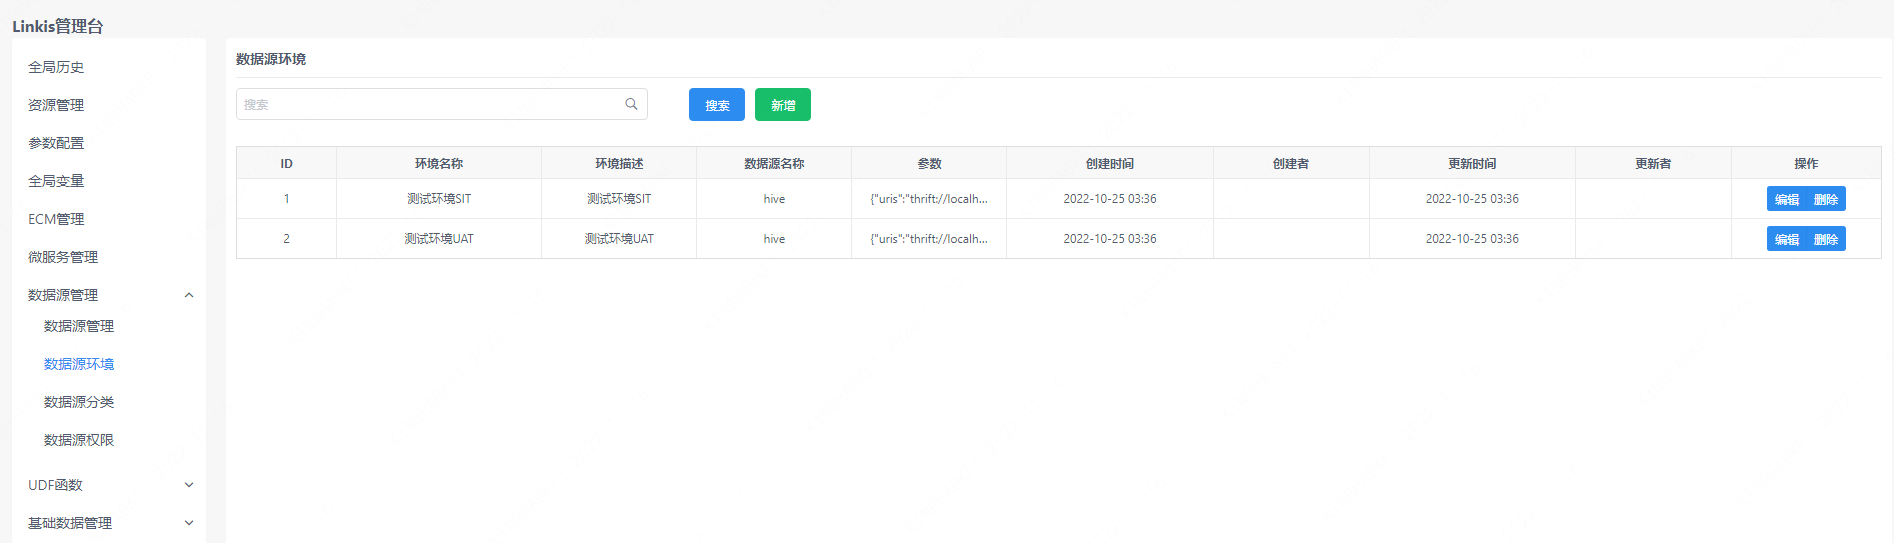
Task: Open 数据源分类 submenu item
Action: (x=79, y=402)
